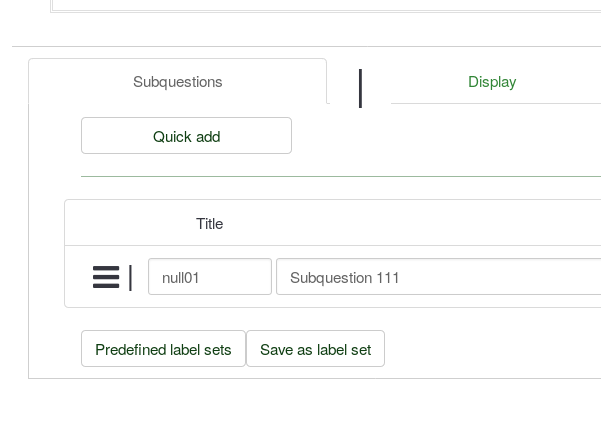Focus the null01 code field
Image resolution: width=601 pixels, height=443 pixels.
click(210, 277)
